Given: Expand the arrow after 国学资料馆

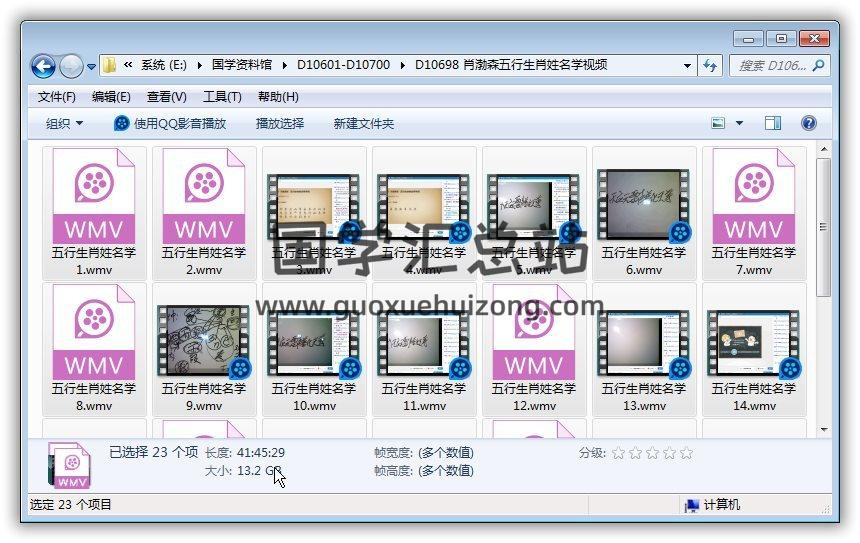Looking at the screenshot, I should click(x=285, y=65).
